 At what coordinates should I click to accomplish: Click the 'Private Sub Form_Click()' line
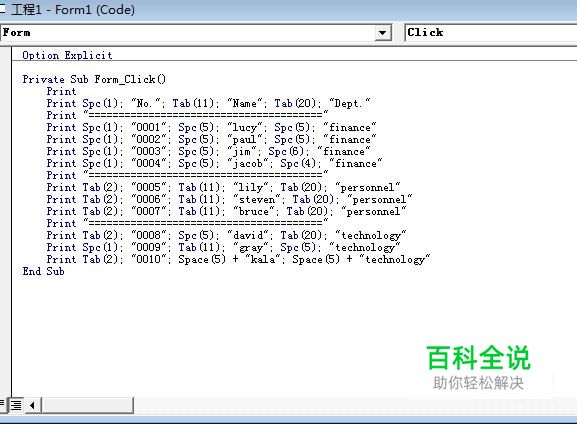[94, 79]
